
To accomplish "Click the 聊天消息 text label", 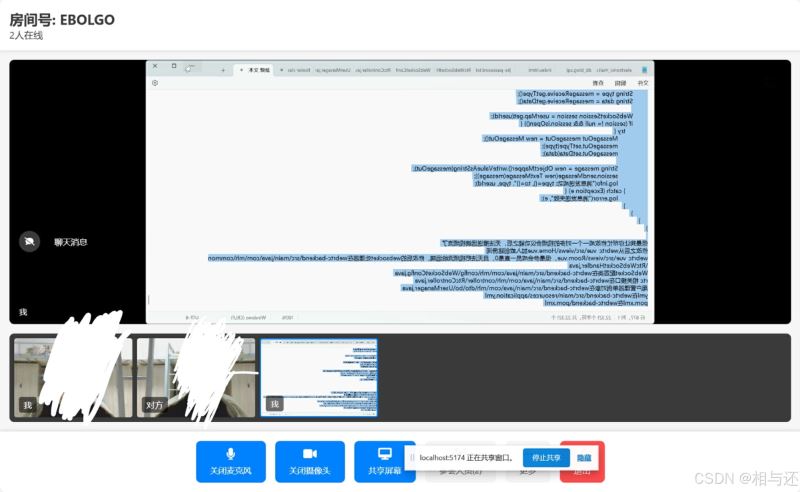I will (70, 242).
